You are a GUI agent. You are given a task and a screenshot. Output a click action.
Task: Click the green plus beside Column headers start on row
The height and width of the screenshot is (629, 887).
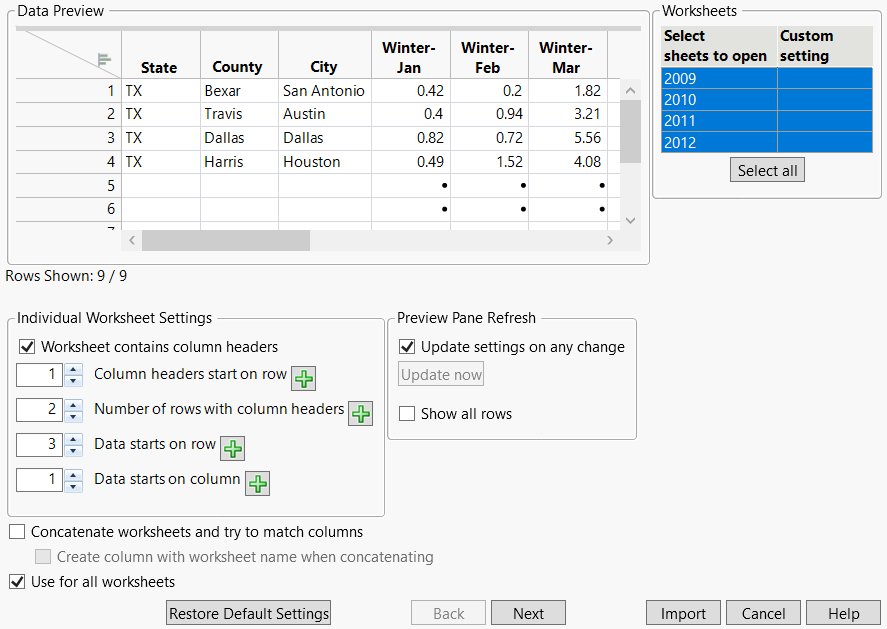(x=303, y=379)
